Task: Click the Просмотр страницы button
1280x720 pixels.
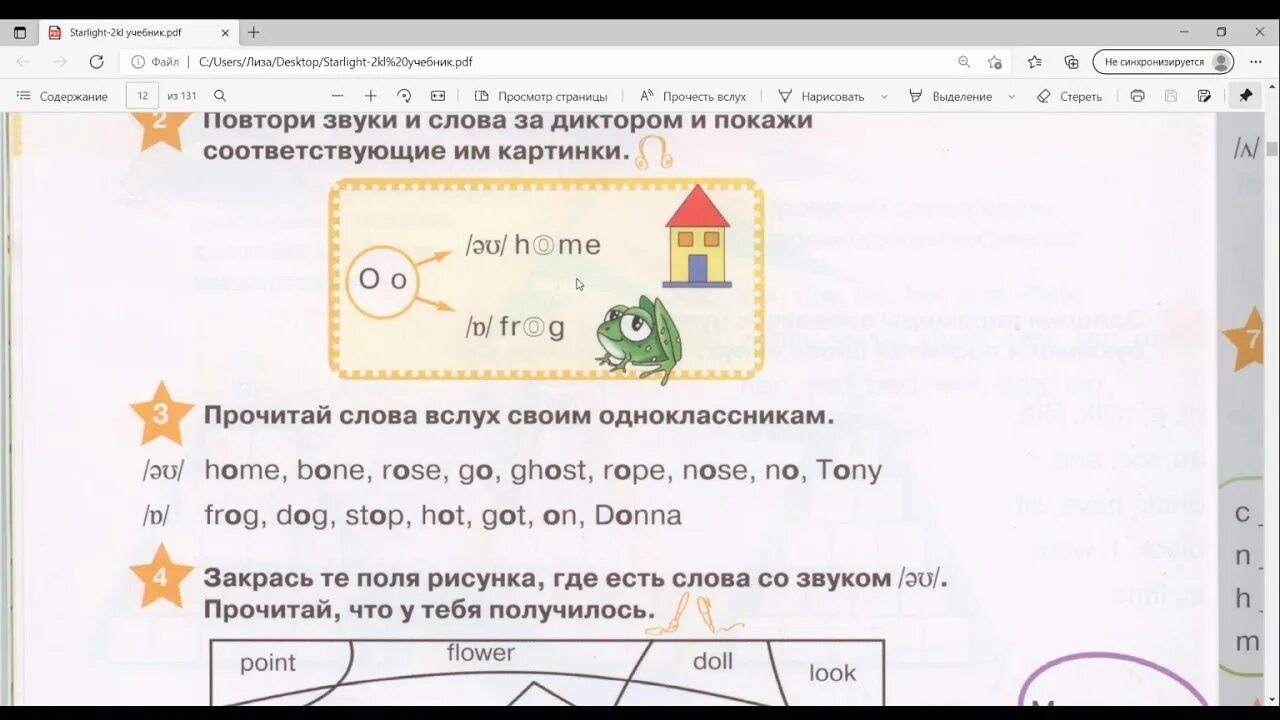Action: (x=541, y=96)
